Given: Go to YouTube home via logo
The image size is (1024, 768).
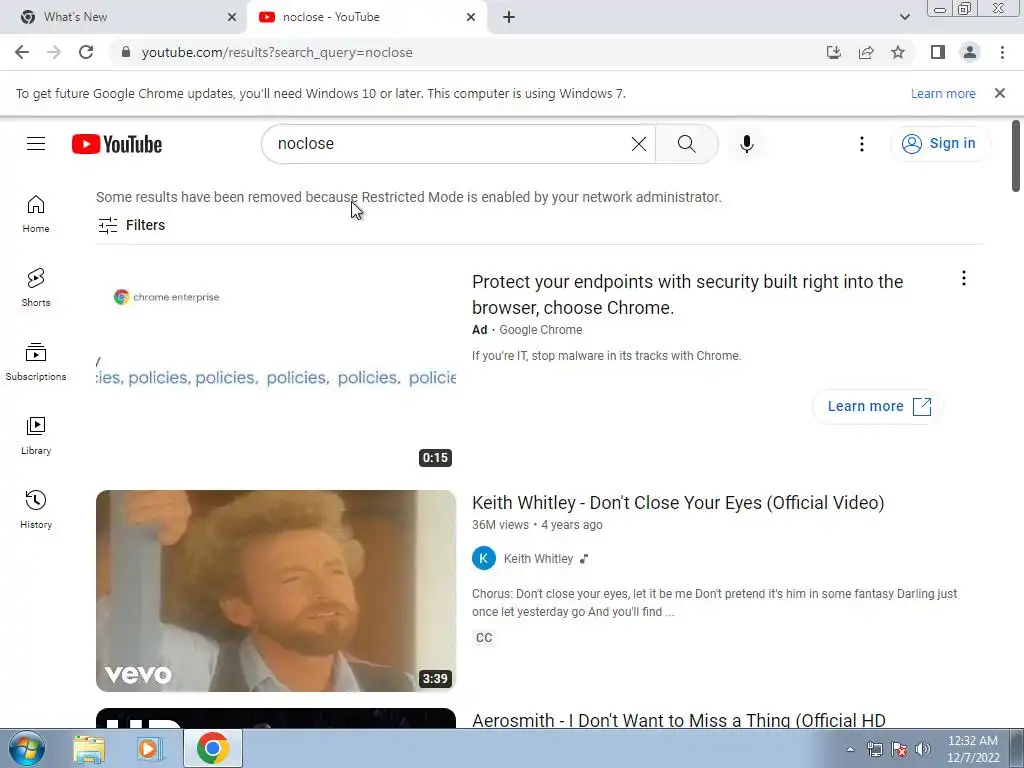Looking at the screenshot, I should 117,144.
